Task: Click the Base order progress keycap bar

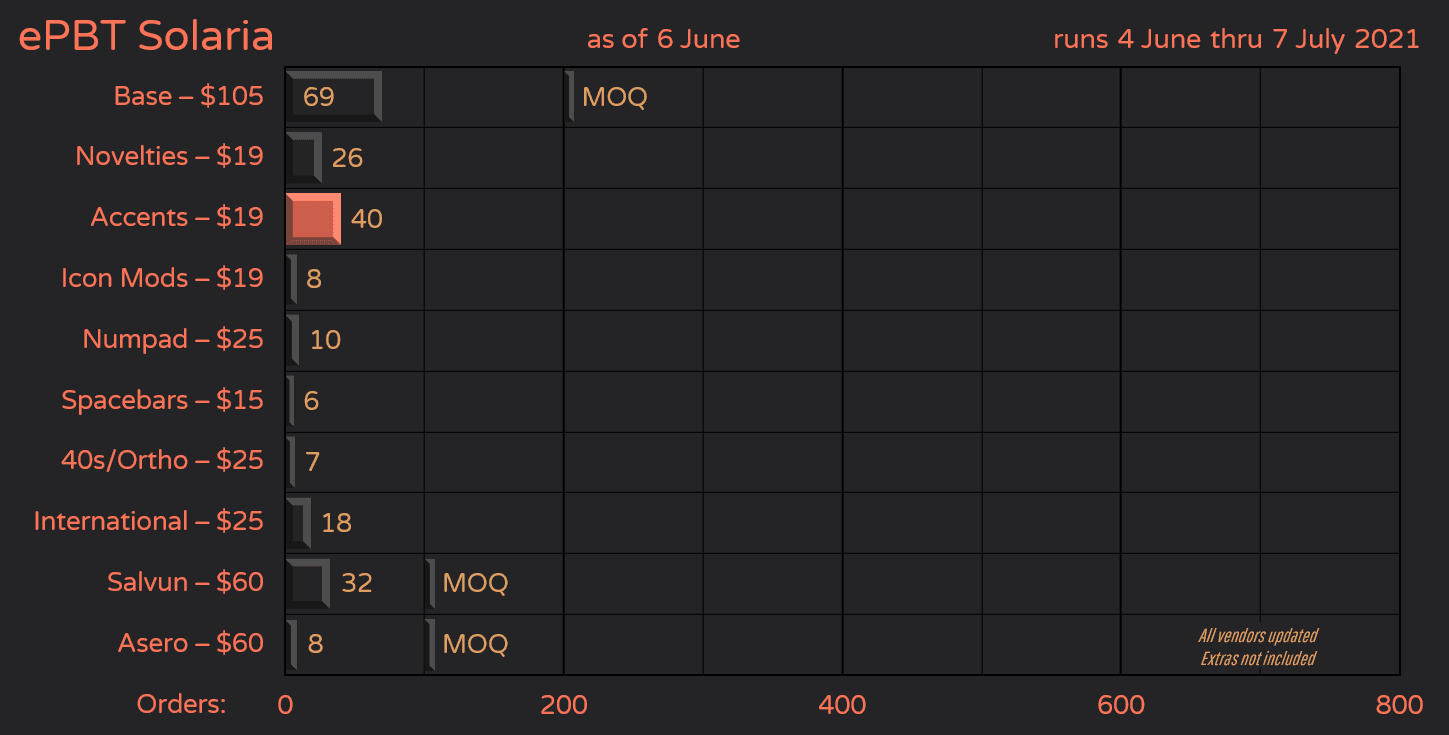Action: pyautogui.click(x=333, y=96)
